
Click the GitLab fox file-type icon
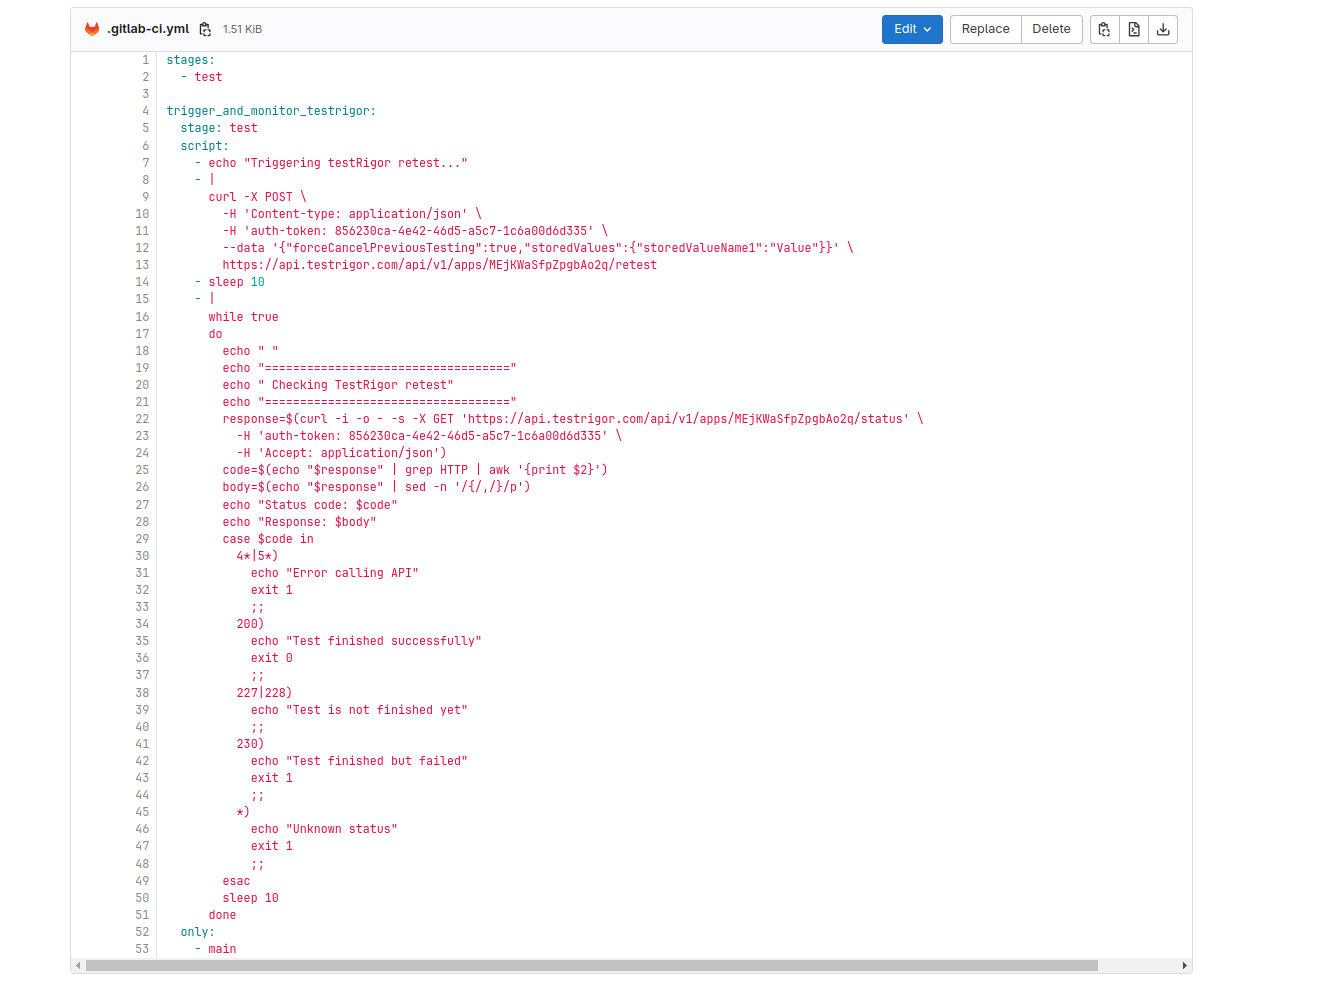92,29
